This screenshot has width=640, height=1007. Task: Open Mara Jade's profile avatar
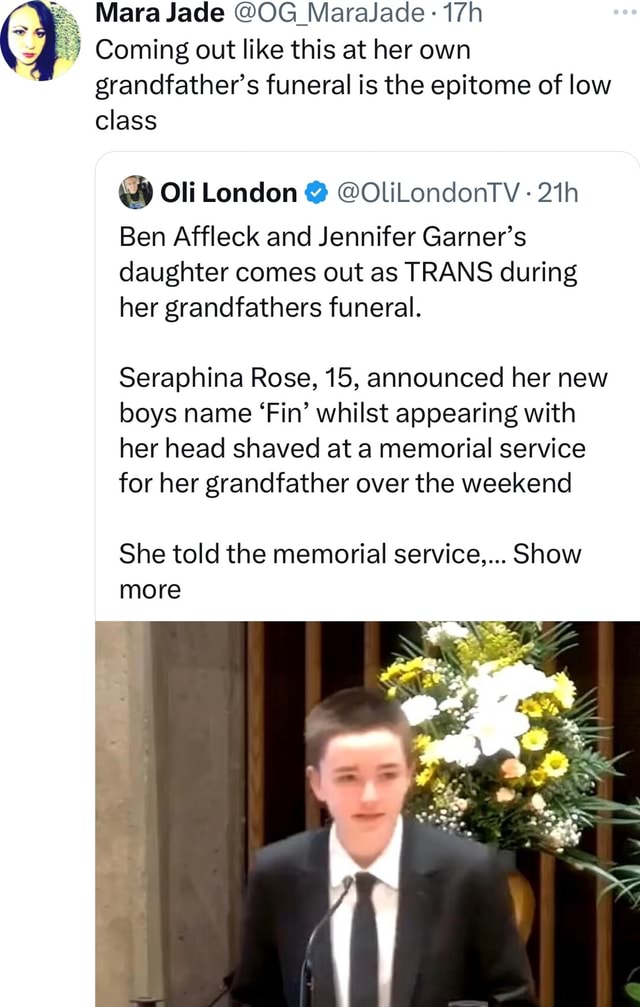pos(41,41)
